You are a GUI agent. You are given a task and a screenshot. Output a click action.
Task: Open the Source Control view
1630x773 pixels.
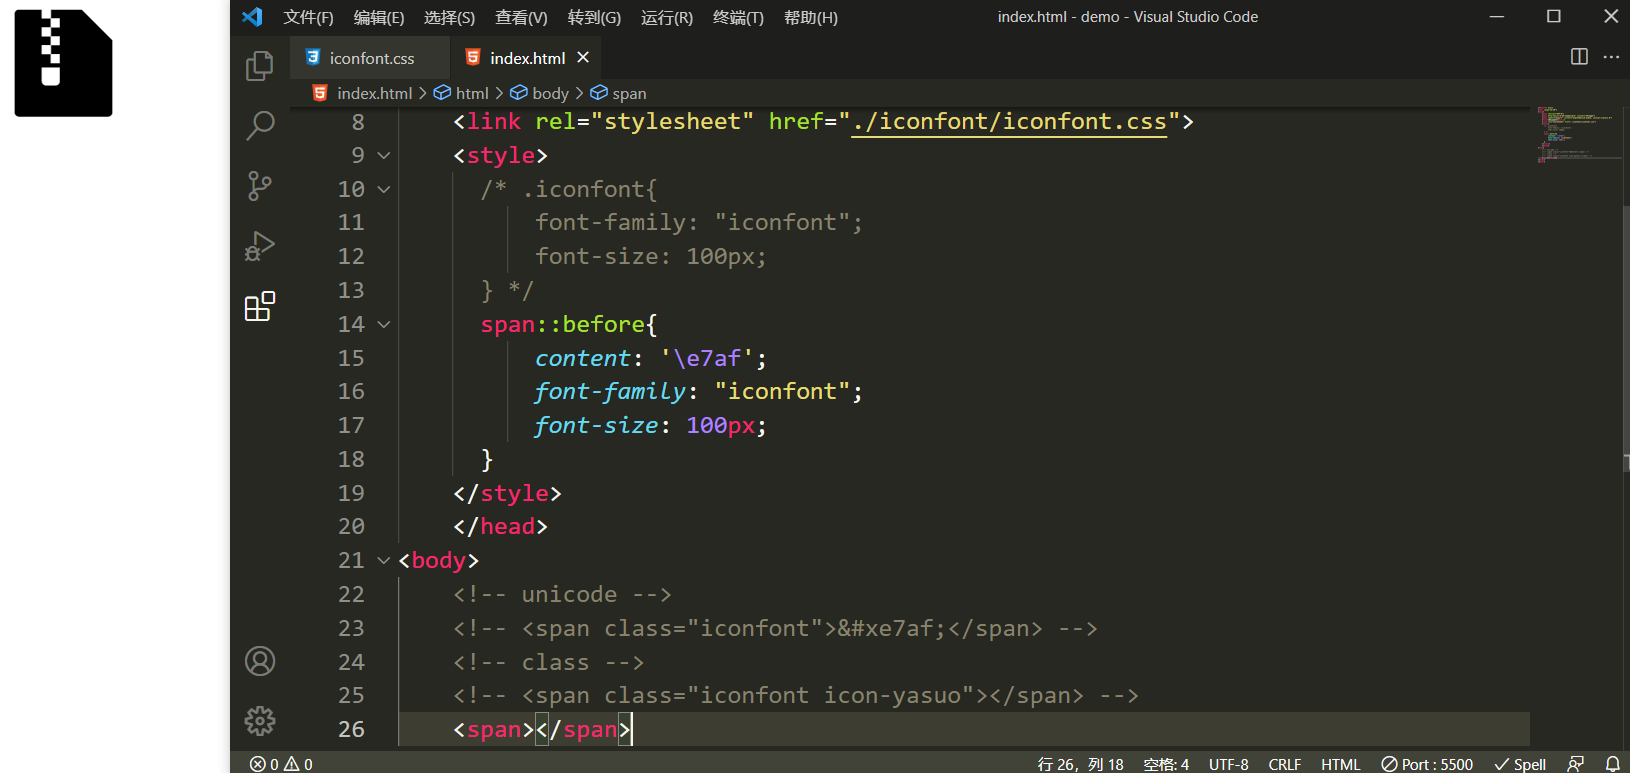click(x=260, y=186)
